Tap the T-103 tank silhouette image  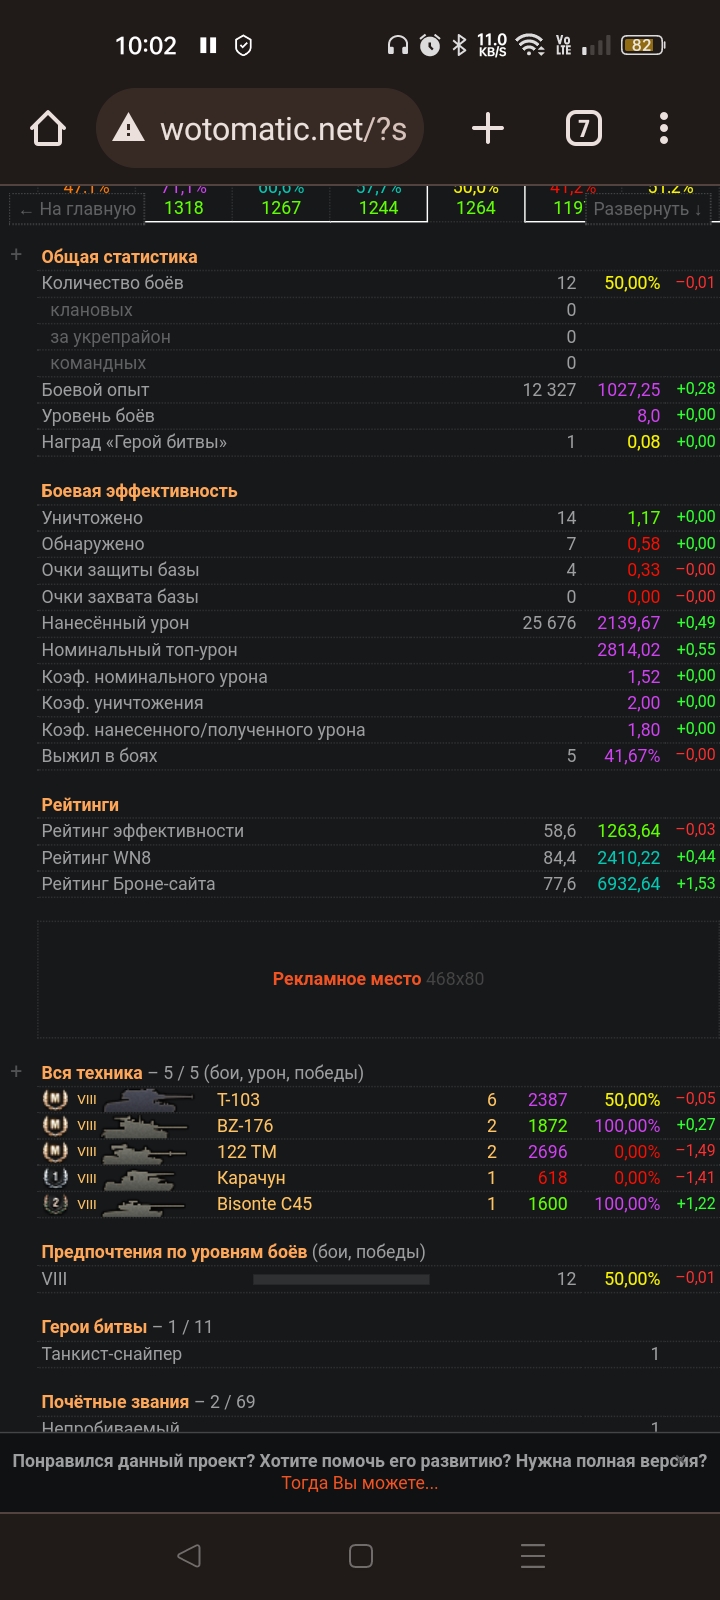pos(150,1099)
